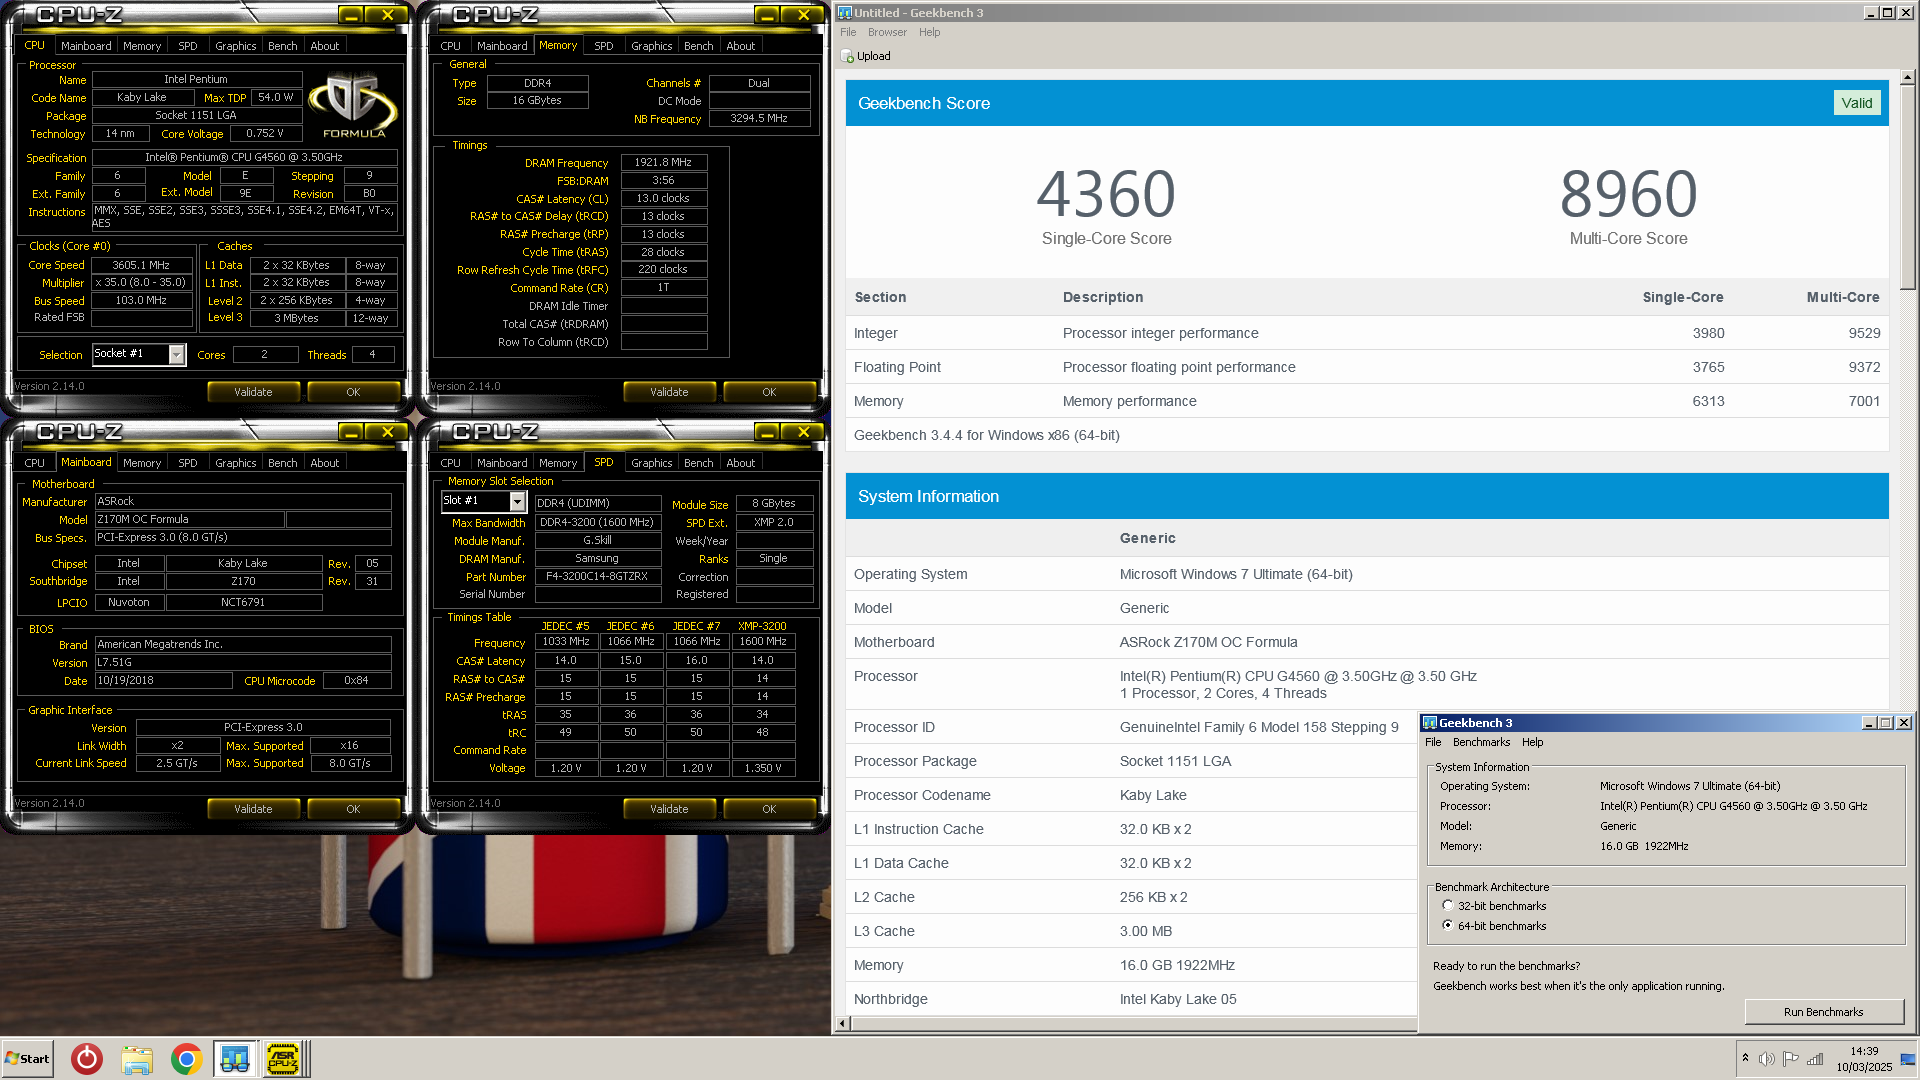Select 64-bit benchmarks option
1920x1080 pixels.
tap(1448, 926)
